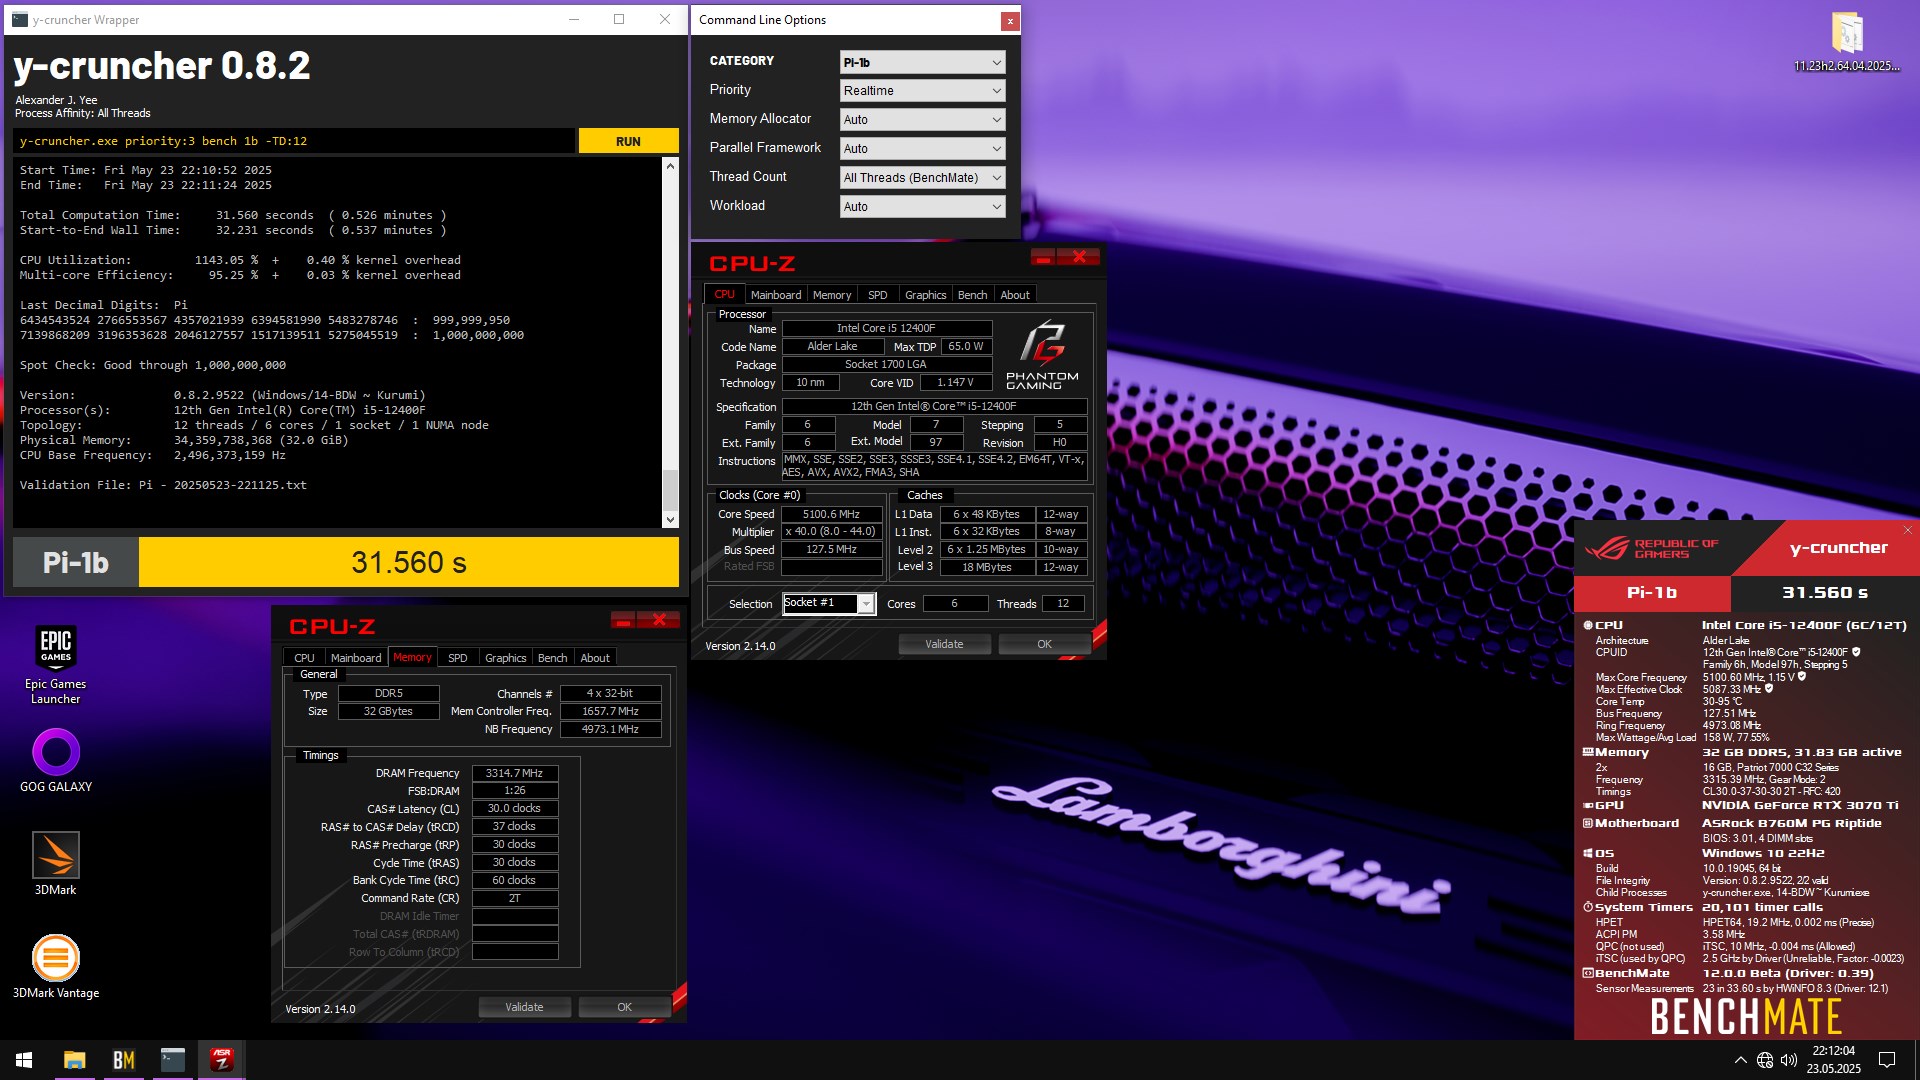Launch 3DMark desktop shortcut
The height and width of the screenshot is (1080, 1920).
point(56,863)
